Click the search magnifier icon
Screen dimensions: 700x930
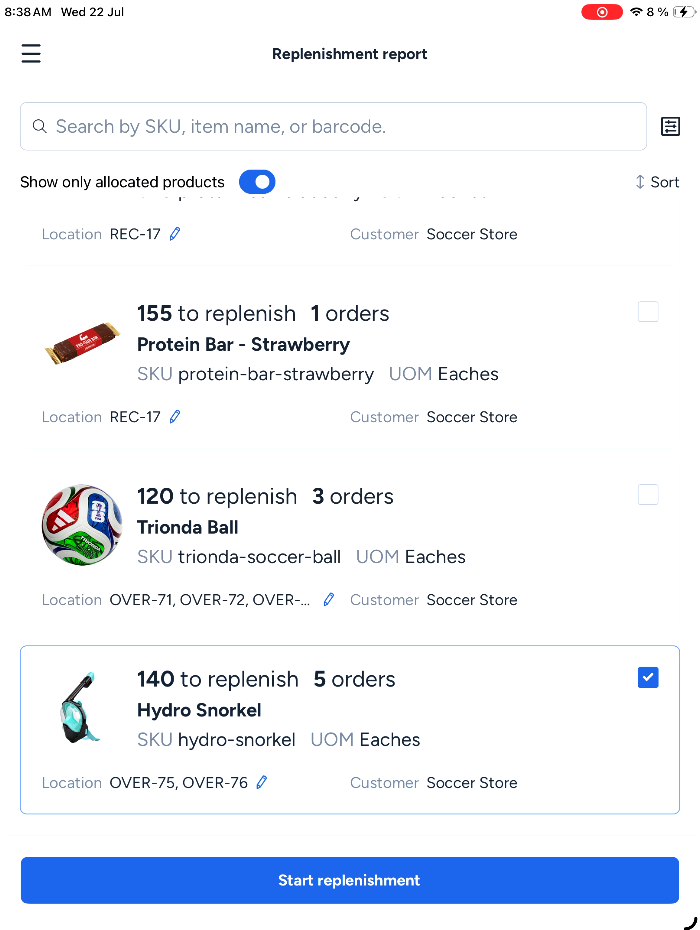pyautogui.click(x=39, y=126)
